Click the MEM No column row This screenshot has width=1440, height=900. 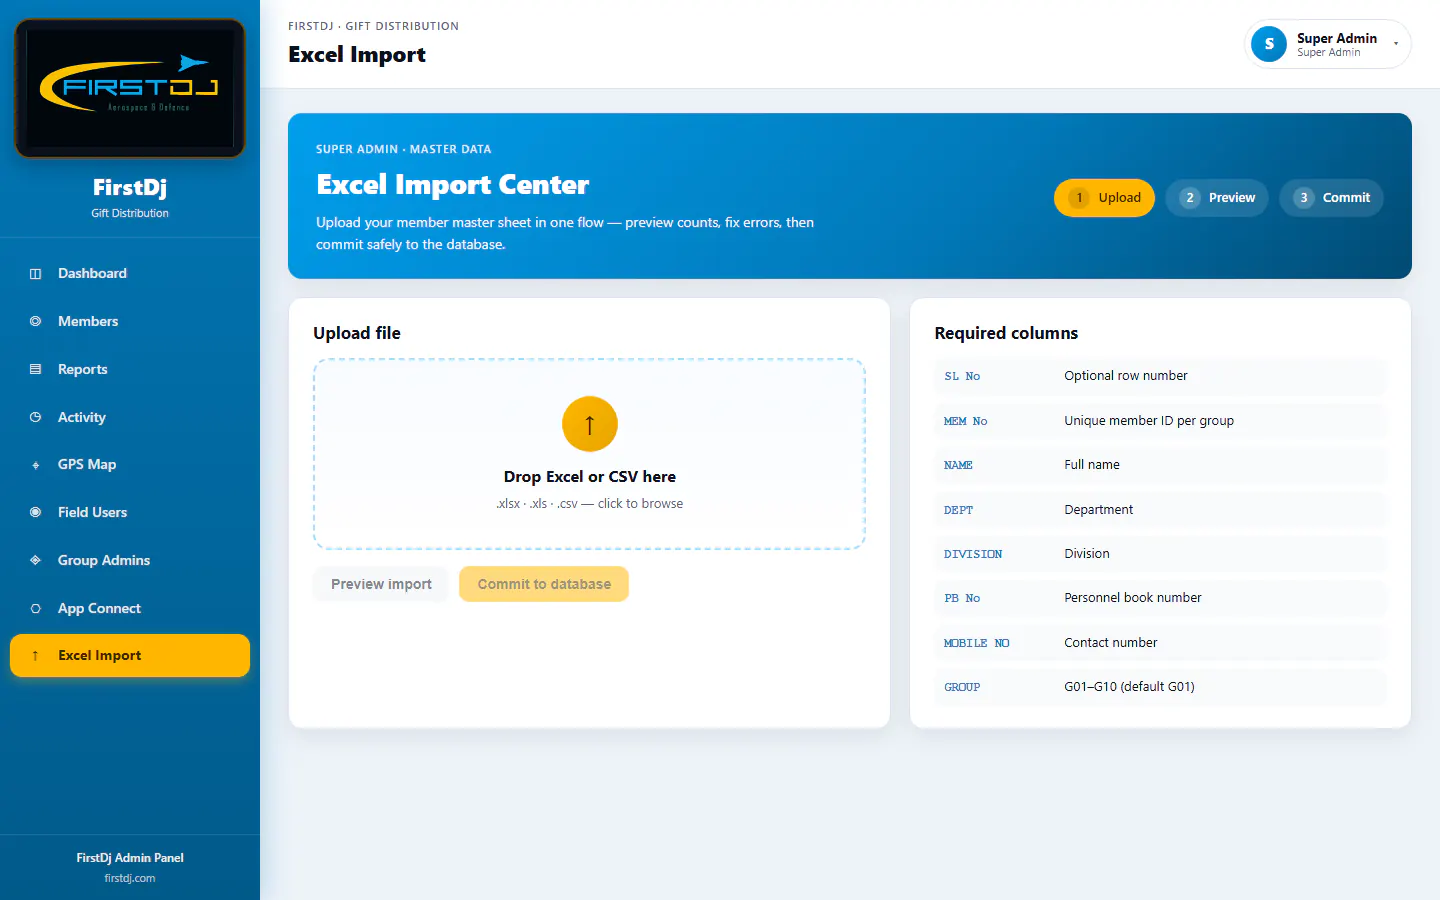click(x=1160, y=421)
